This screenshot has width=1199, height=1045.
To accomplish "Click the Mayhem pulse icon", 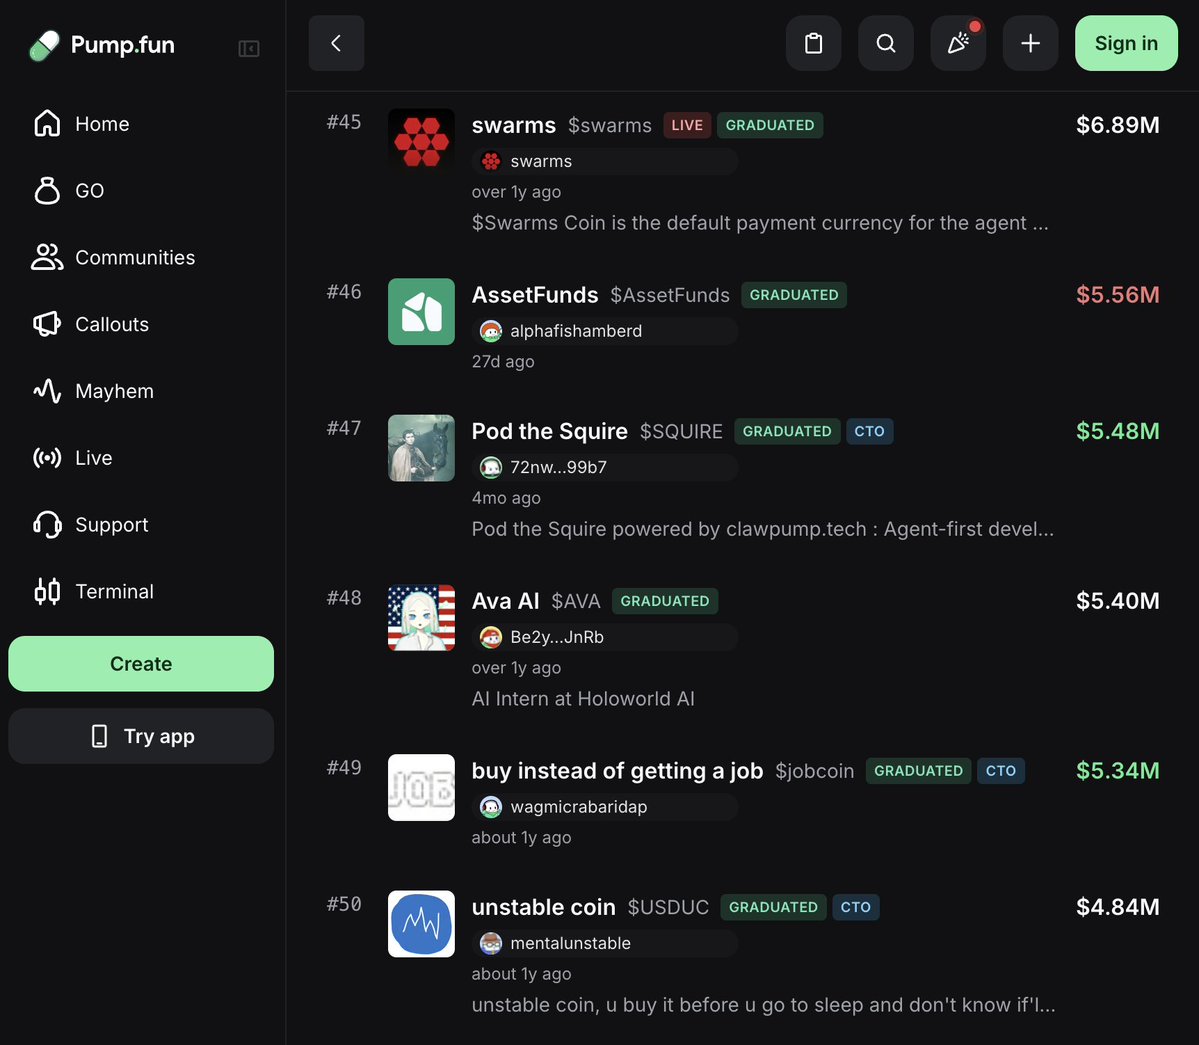I will [47, 391].
